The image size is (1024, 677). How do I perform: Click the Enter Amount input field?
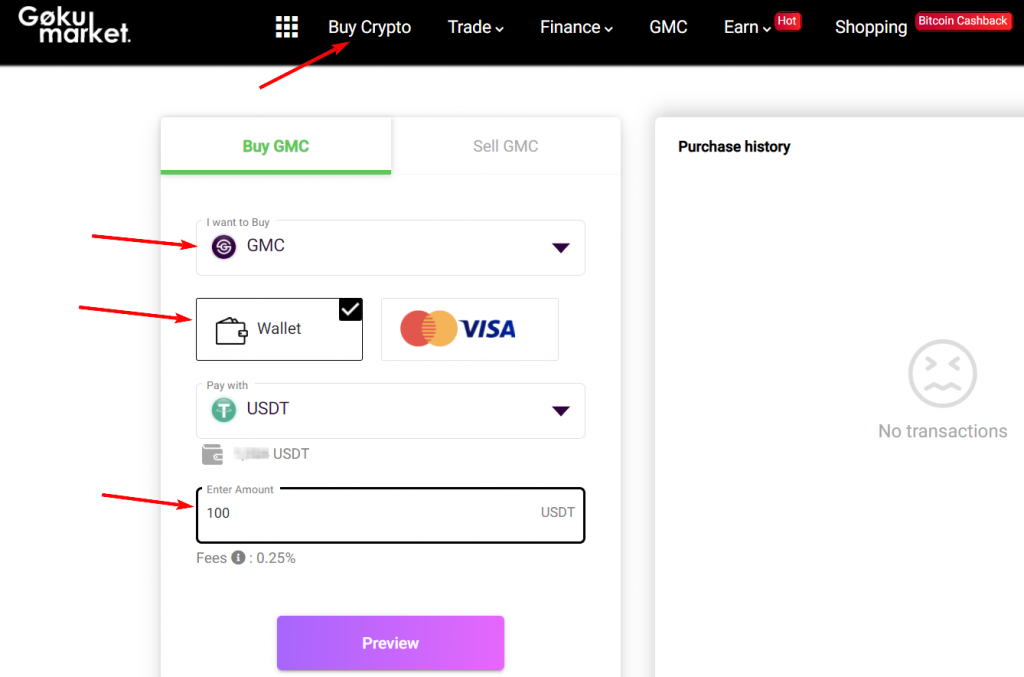[391, 515]
